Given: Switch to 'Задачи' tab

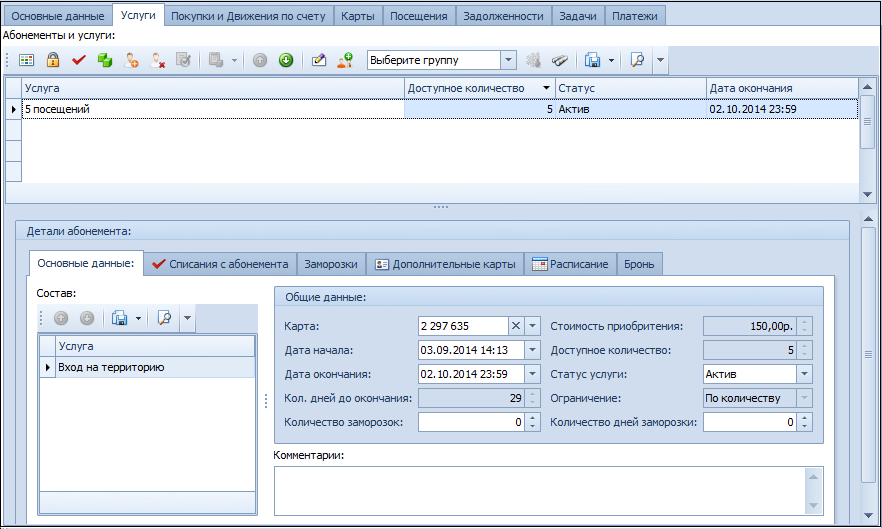Looking at the screenshot, I should point(578,16).
